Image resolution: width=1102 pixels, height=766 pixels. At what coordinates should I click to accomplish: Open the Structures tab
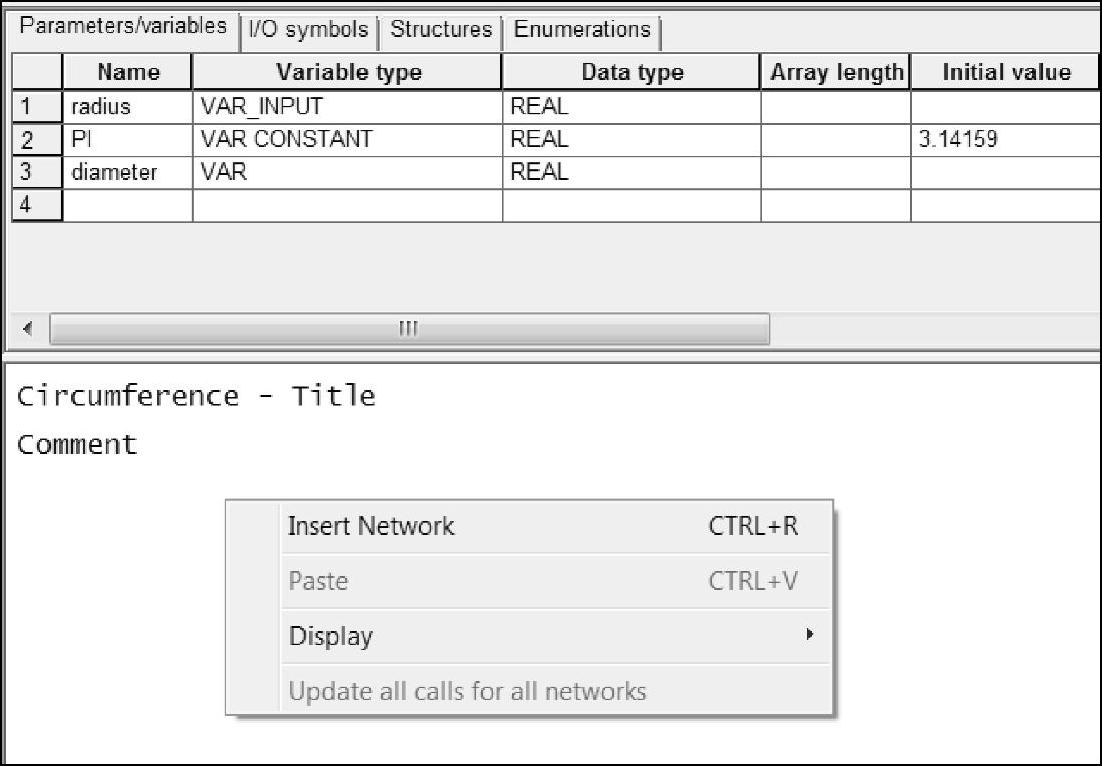point(440,30)
